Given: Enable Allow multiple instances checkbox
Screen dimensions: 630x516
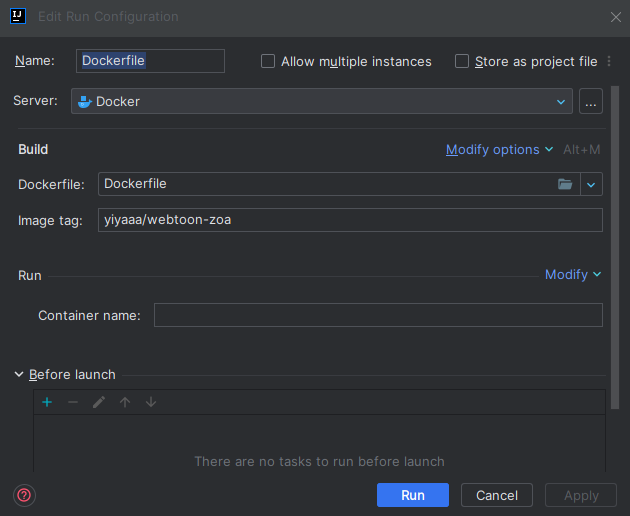Looking at the screenshot, I should pos(268,61).
